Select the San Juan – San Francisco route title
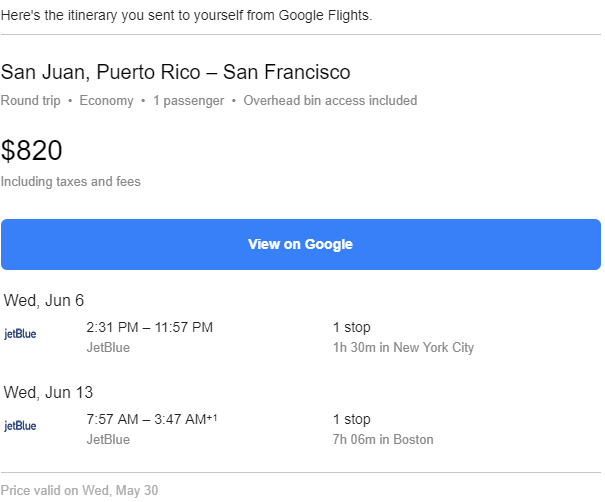The height and width of the screenshot is (502, 605). pos(176,72)
